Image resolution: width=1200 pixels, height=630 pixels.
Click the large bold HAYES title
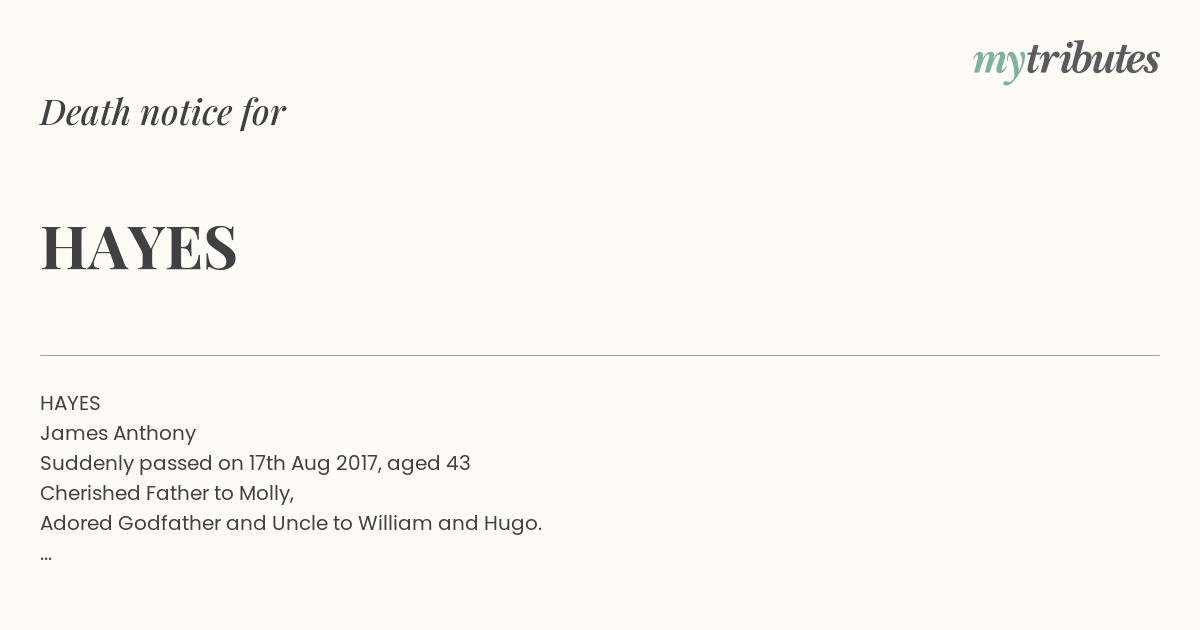[139, 247]
